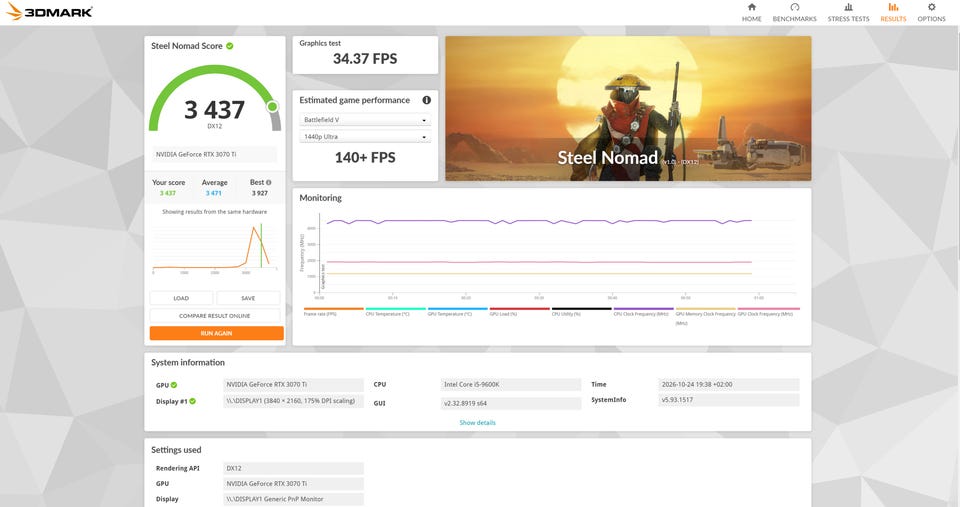
Task: Click the green check beside GPU label
Action: pos(174,385)
